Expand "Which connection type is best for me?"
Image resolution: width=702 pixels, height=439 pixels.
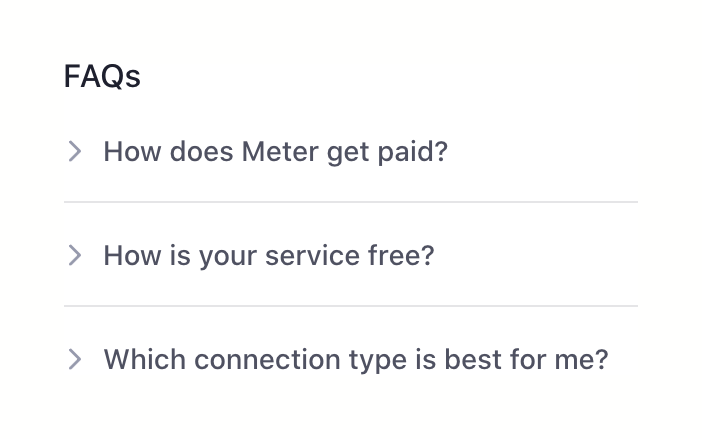355,360
